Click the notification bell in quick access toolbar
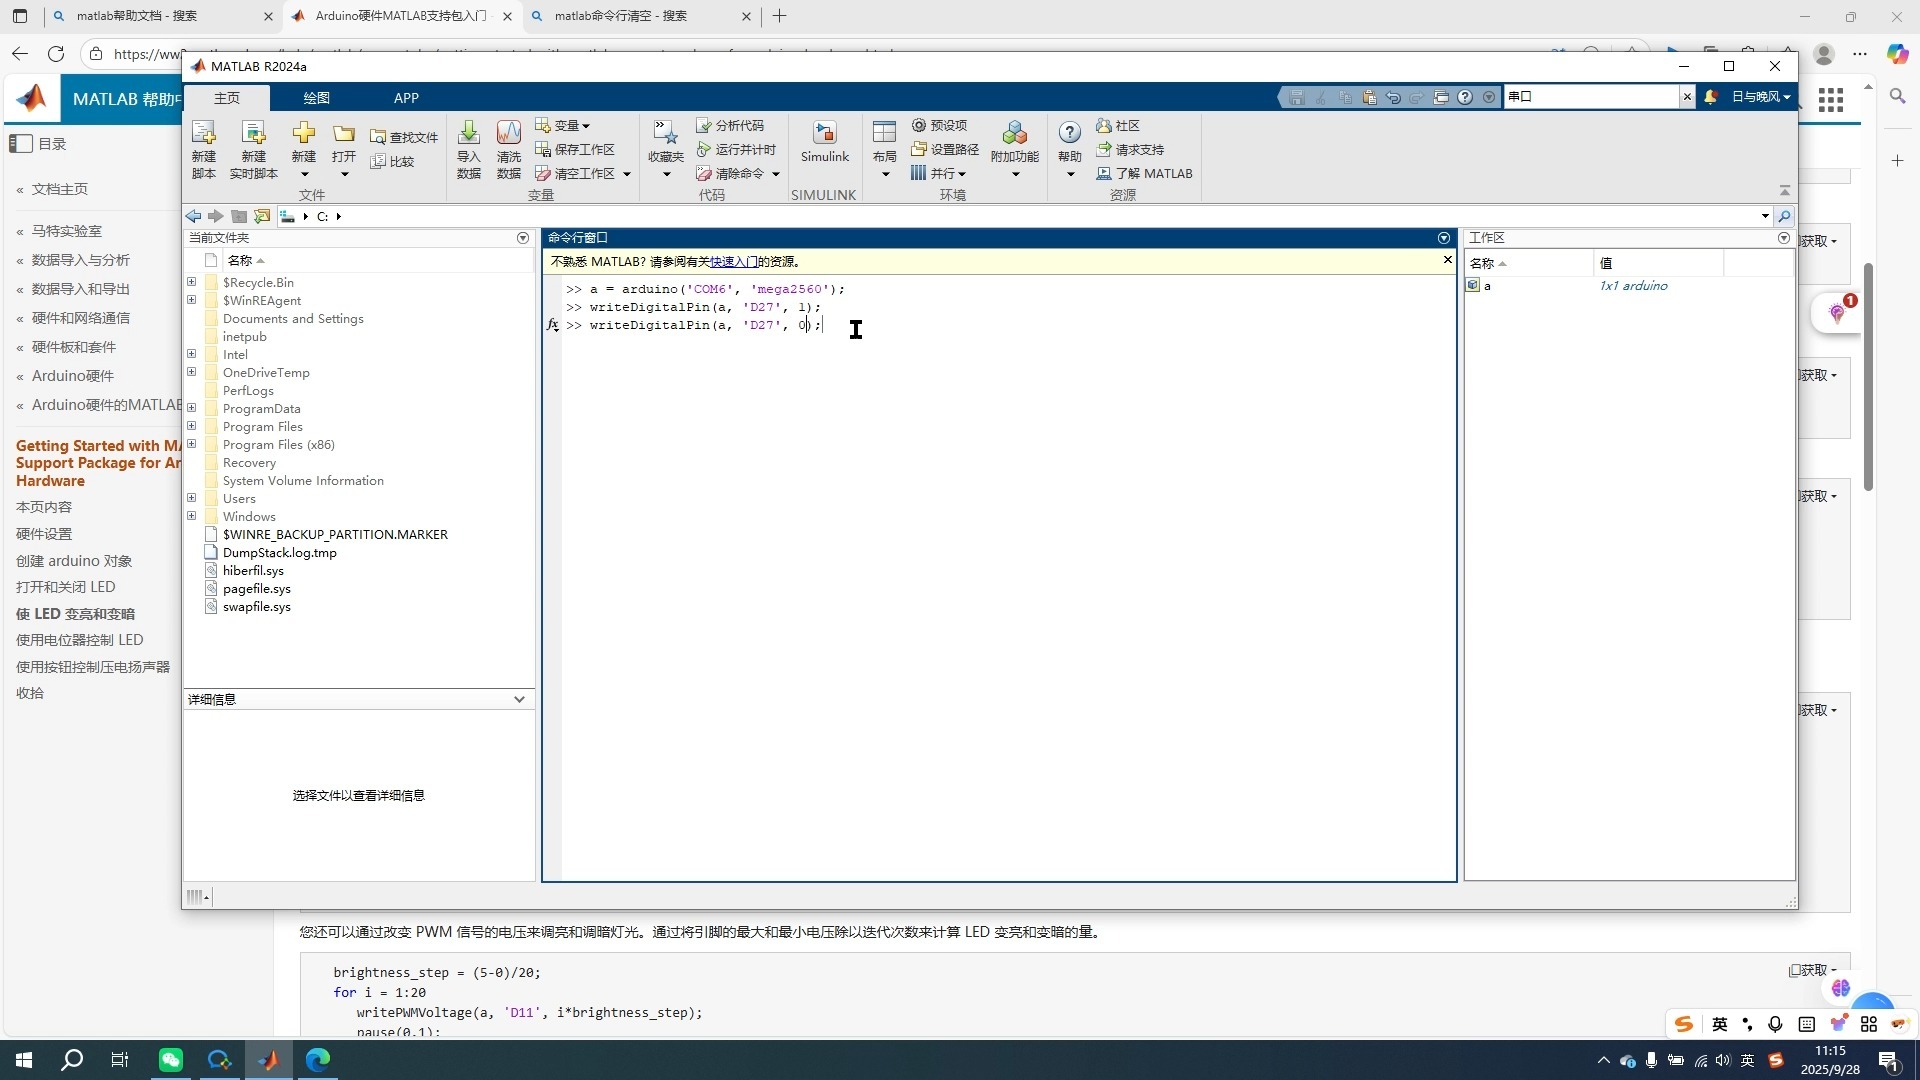The image size is (1920, 1080). (1711, 96)
